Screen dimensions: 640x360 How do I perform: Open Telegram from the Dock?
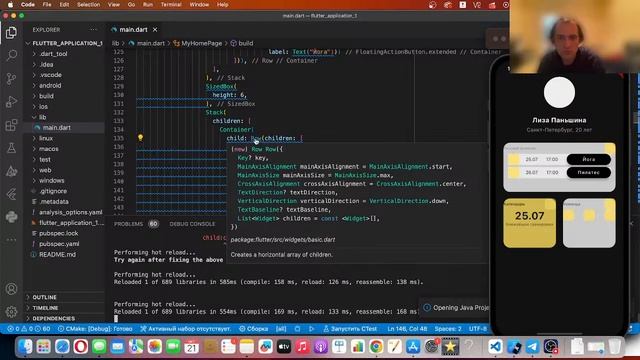[532, 347]
